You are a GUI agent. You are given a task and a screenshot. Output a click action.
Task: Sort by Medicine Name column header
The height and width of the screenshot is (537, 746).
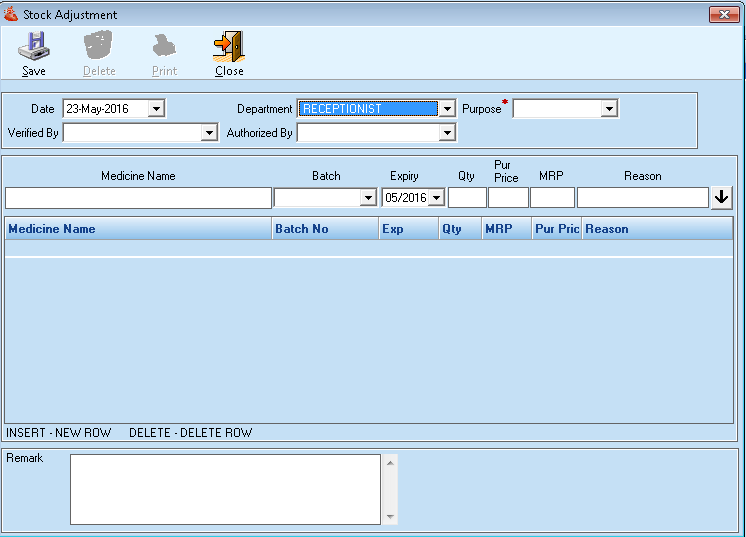[x=138, y=229]
